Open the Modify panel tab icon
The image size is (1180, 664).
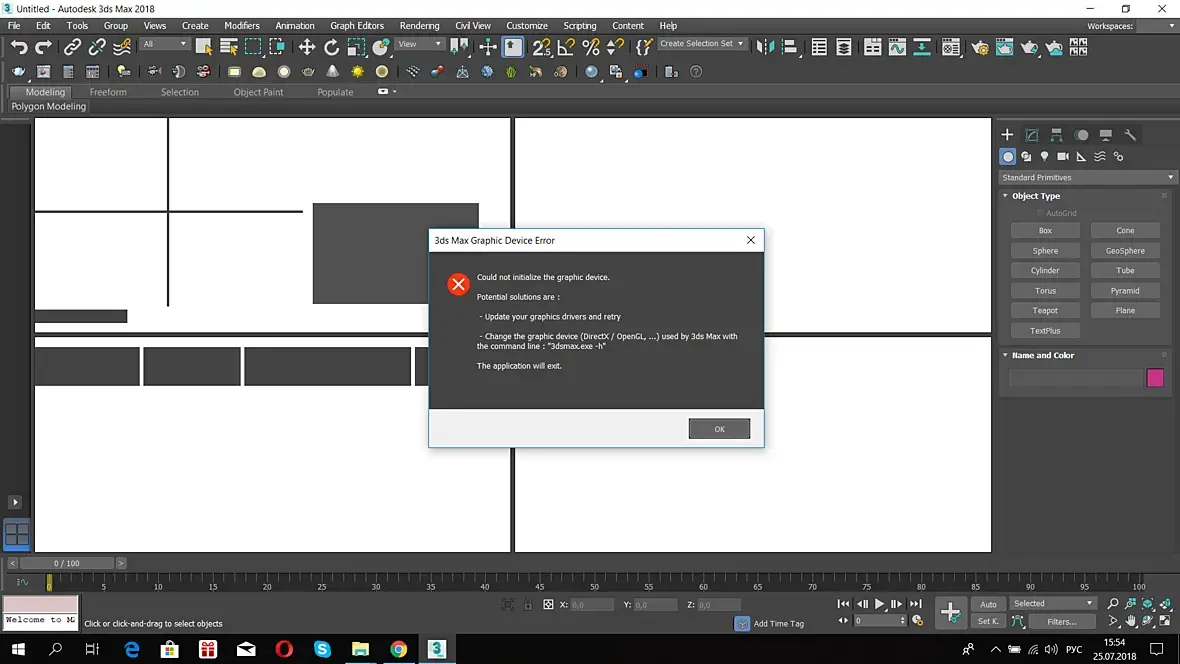click(x=1032, y=135)
